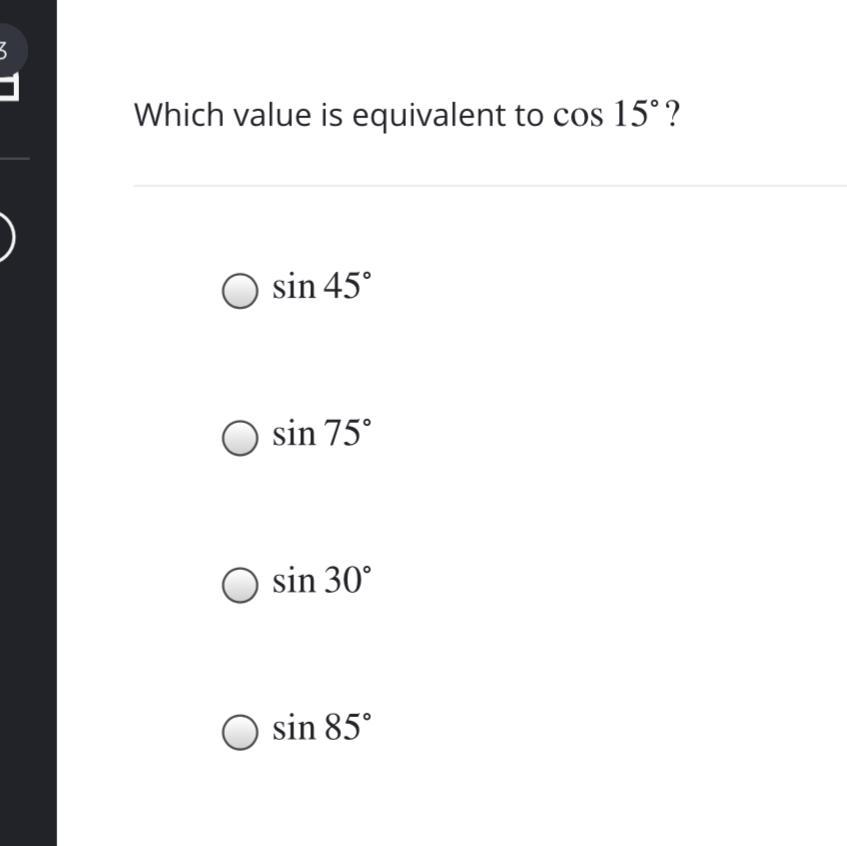
Task: Select the option with the largest angle
Action: [239, 732]
